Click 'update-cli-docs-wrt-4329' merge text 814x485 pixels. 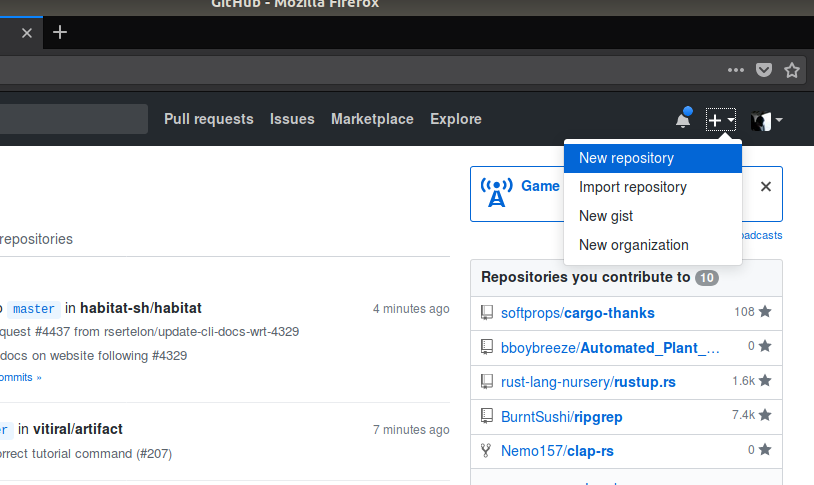coord(228,332)
